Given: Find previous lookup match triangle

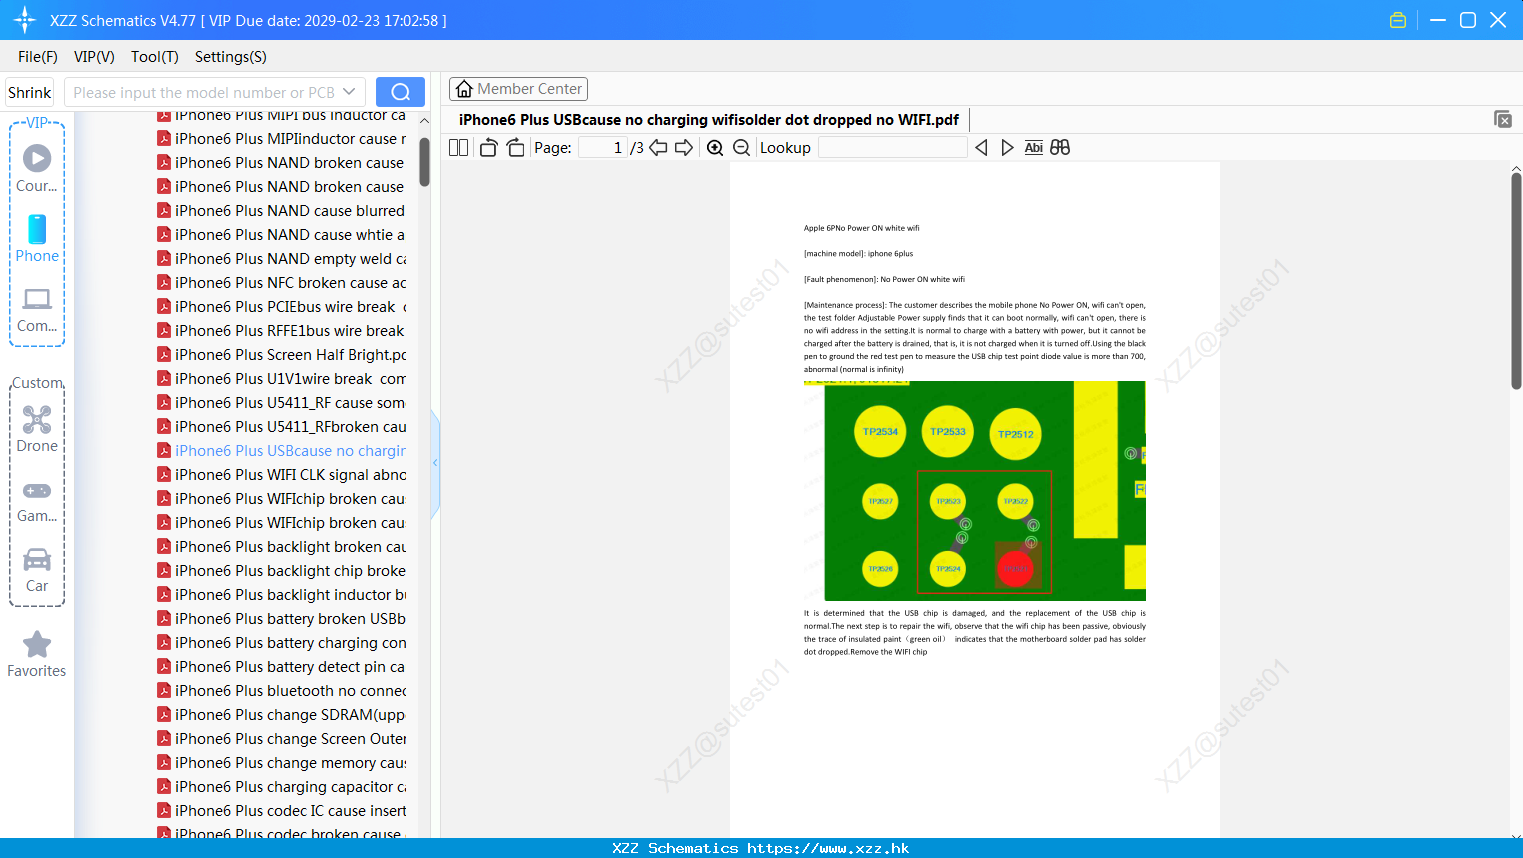Looking at the screenshot, I should [981, 148].
